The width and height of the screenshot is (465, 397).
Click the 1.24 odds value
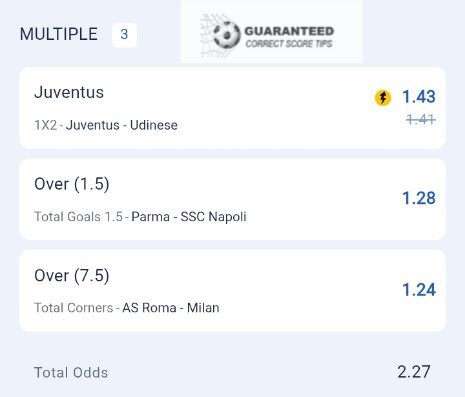pos(419,290)
